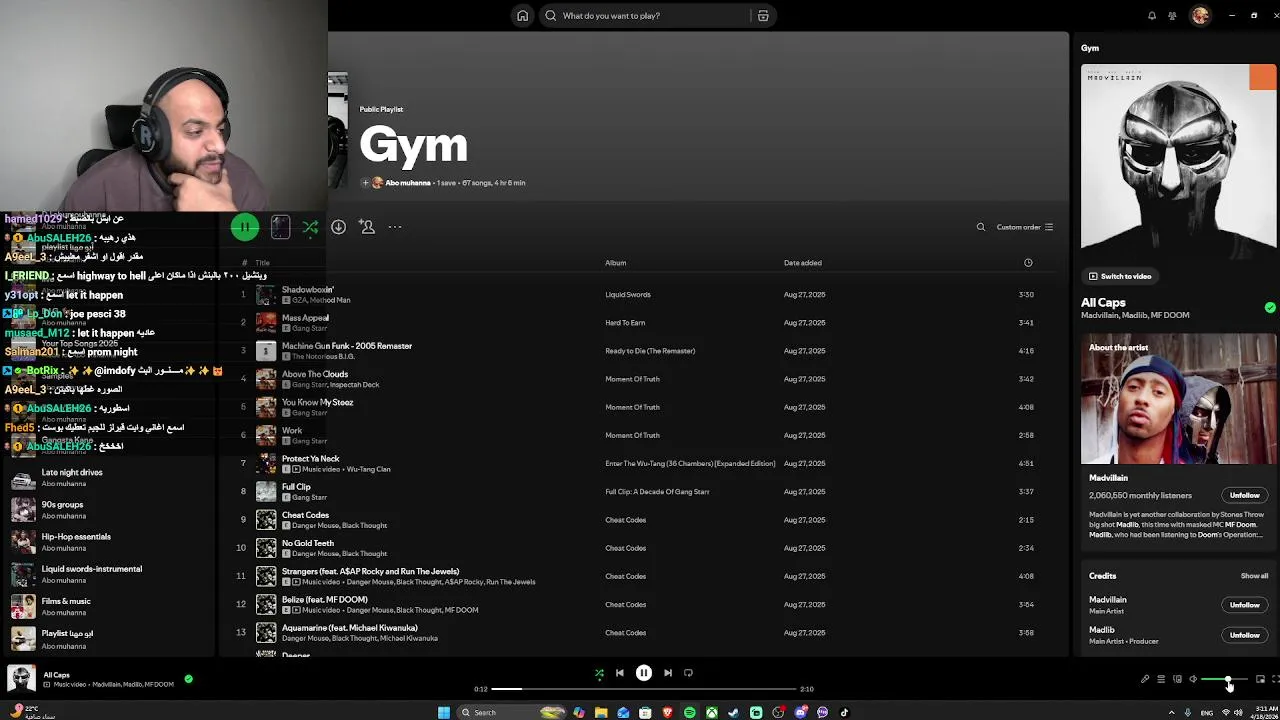Image resolution: width=1280 pixels, height=720 pixels.
Task: Skip to the next track
Action: pyautogui.click(x=668, y=673)
